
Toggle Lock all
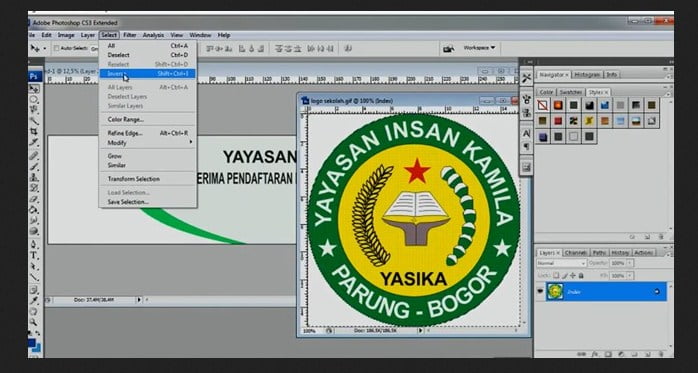580,276
